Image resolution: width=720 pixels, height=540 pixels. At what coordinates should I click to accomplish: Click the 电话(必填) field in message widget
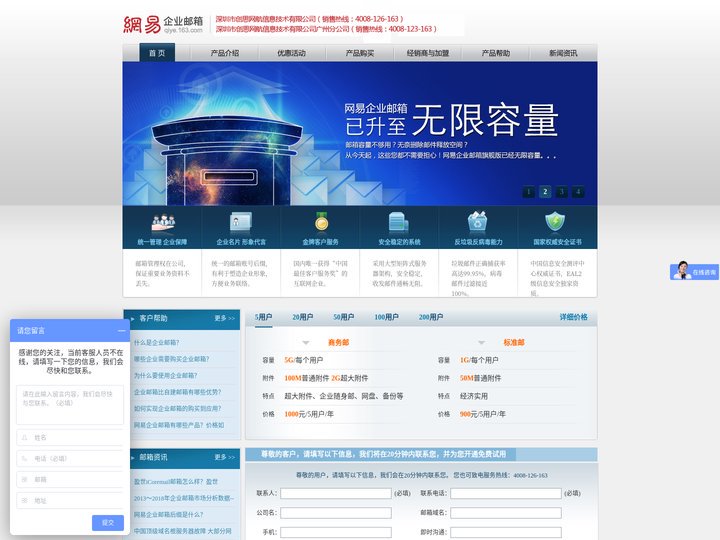(x=70, y=458)
